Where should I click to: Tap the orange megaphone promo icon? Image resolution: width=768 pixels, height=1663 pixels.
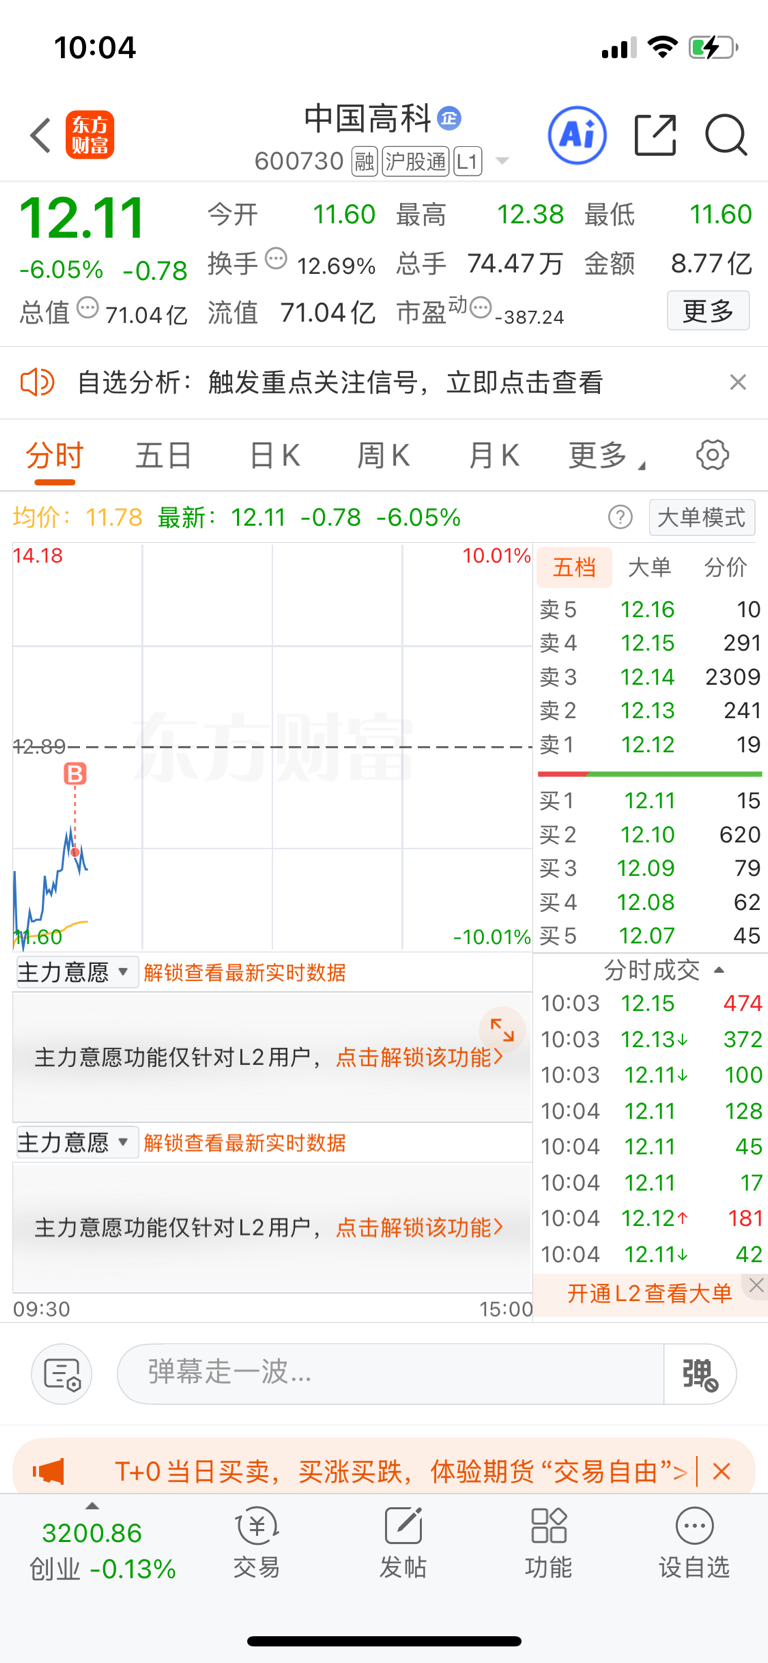(x=49, y=1471)
